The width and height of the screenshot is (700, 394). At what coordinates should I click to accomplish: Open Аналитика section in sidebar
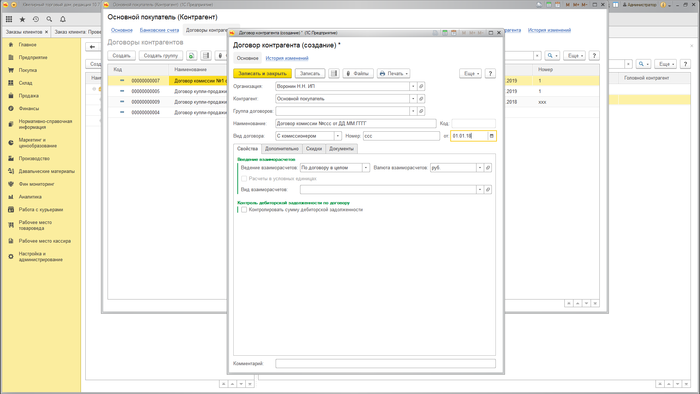pyautogui.click(x=30, y=197)
